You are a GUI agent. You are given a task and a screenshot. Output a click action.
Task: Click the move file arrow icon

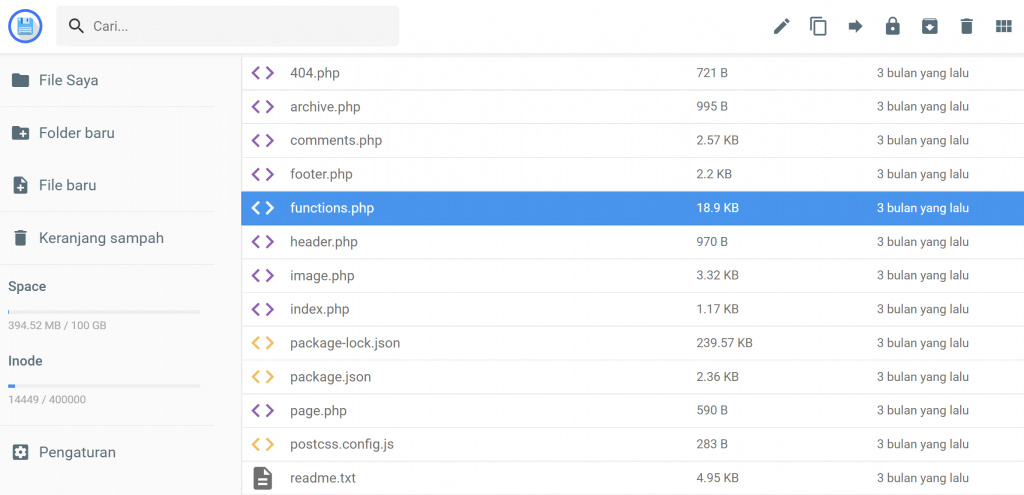click(856, 26)
